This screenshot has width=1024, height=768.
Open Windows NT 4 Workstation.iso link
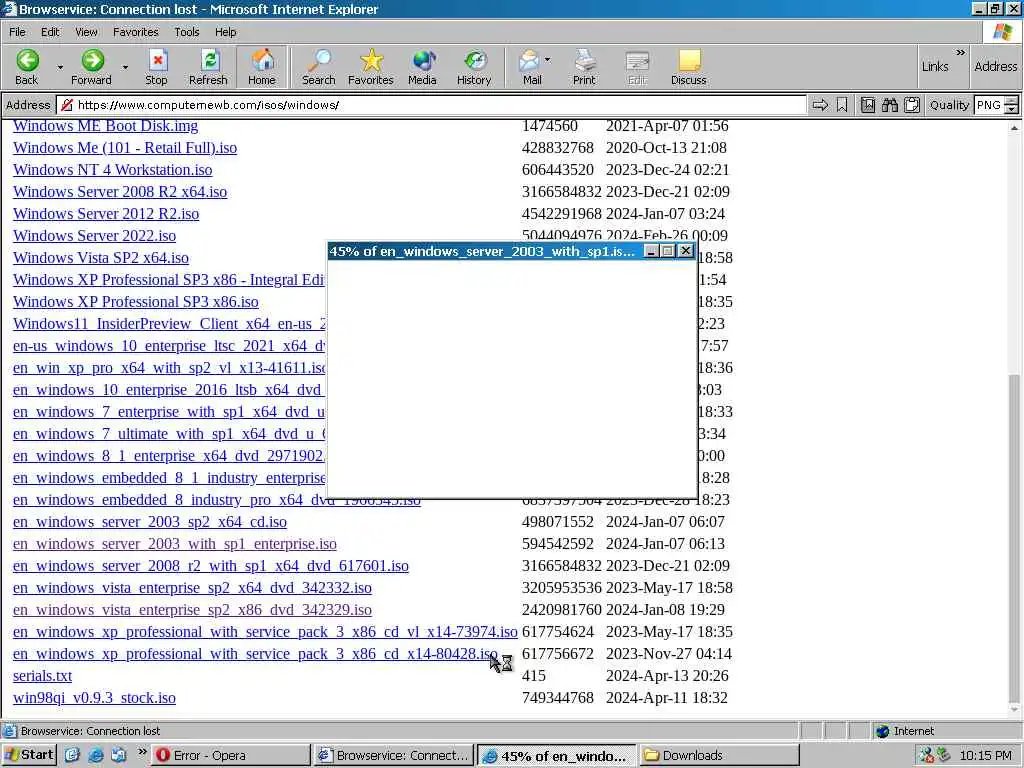(x=113, y=170)
